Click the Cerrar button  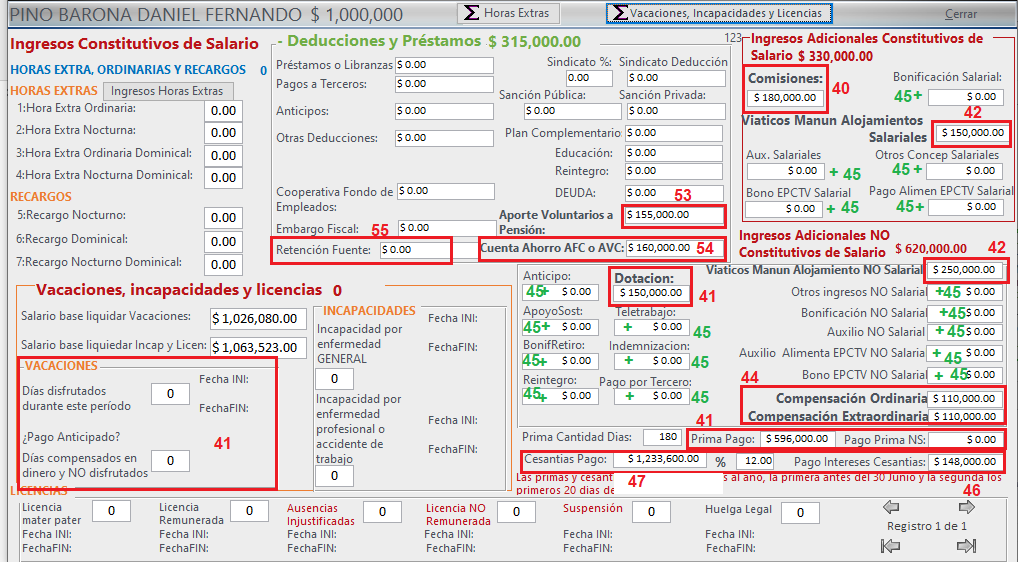[x=961, y=15]
